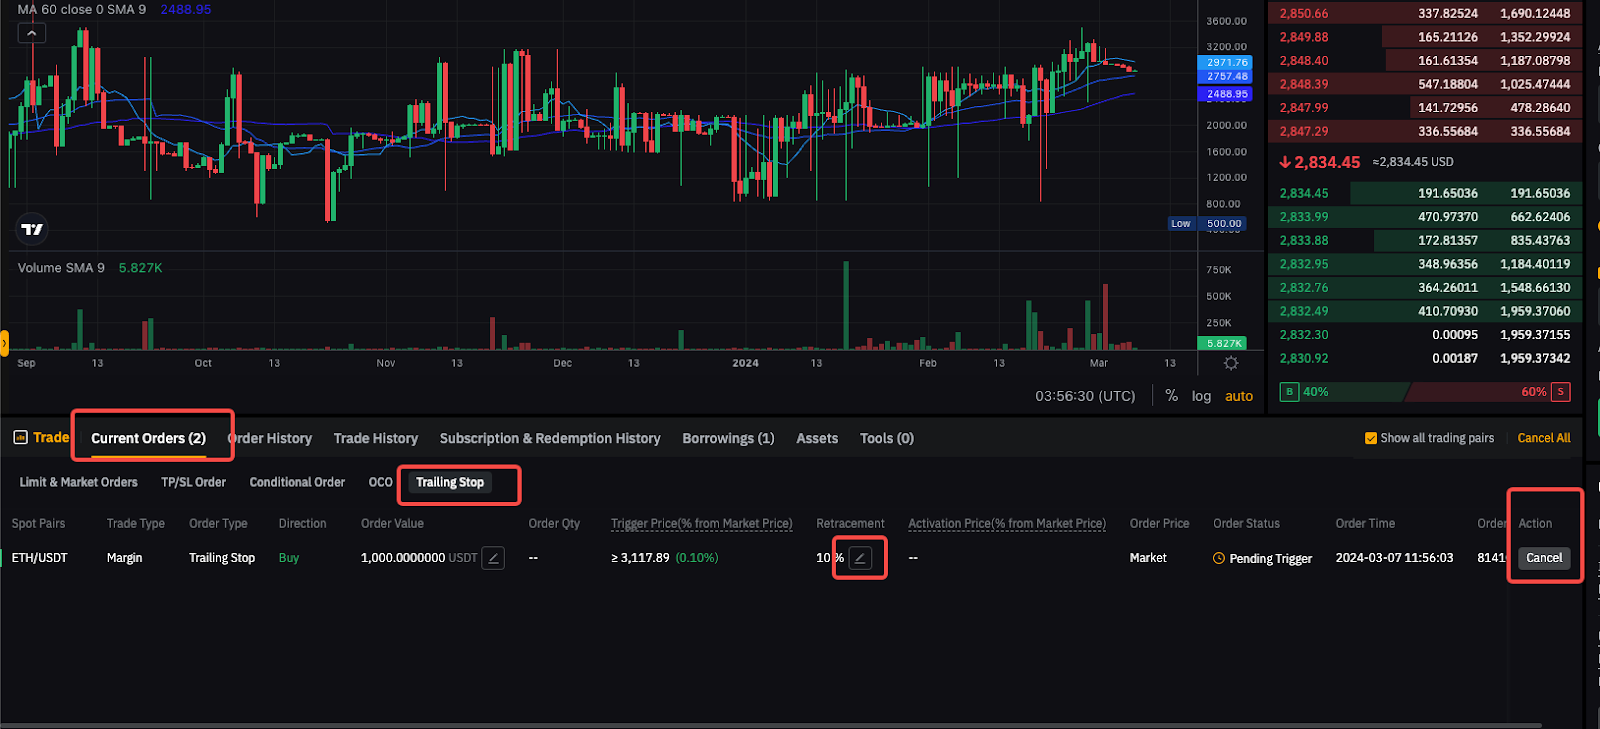
Task: Click the red S sell ratio badge
Action: [x=1560, y=392]
